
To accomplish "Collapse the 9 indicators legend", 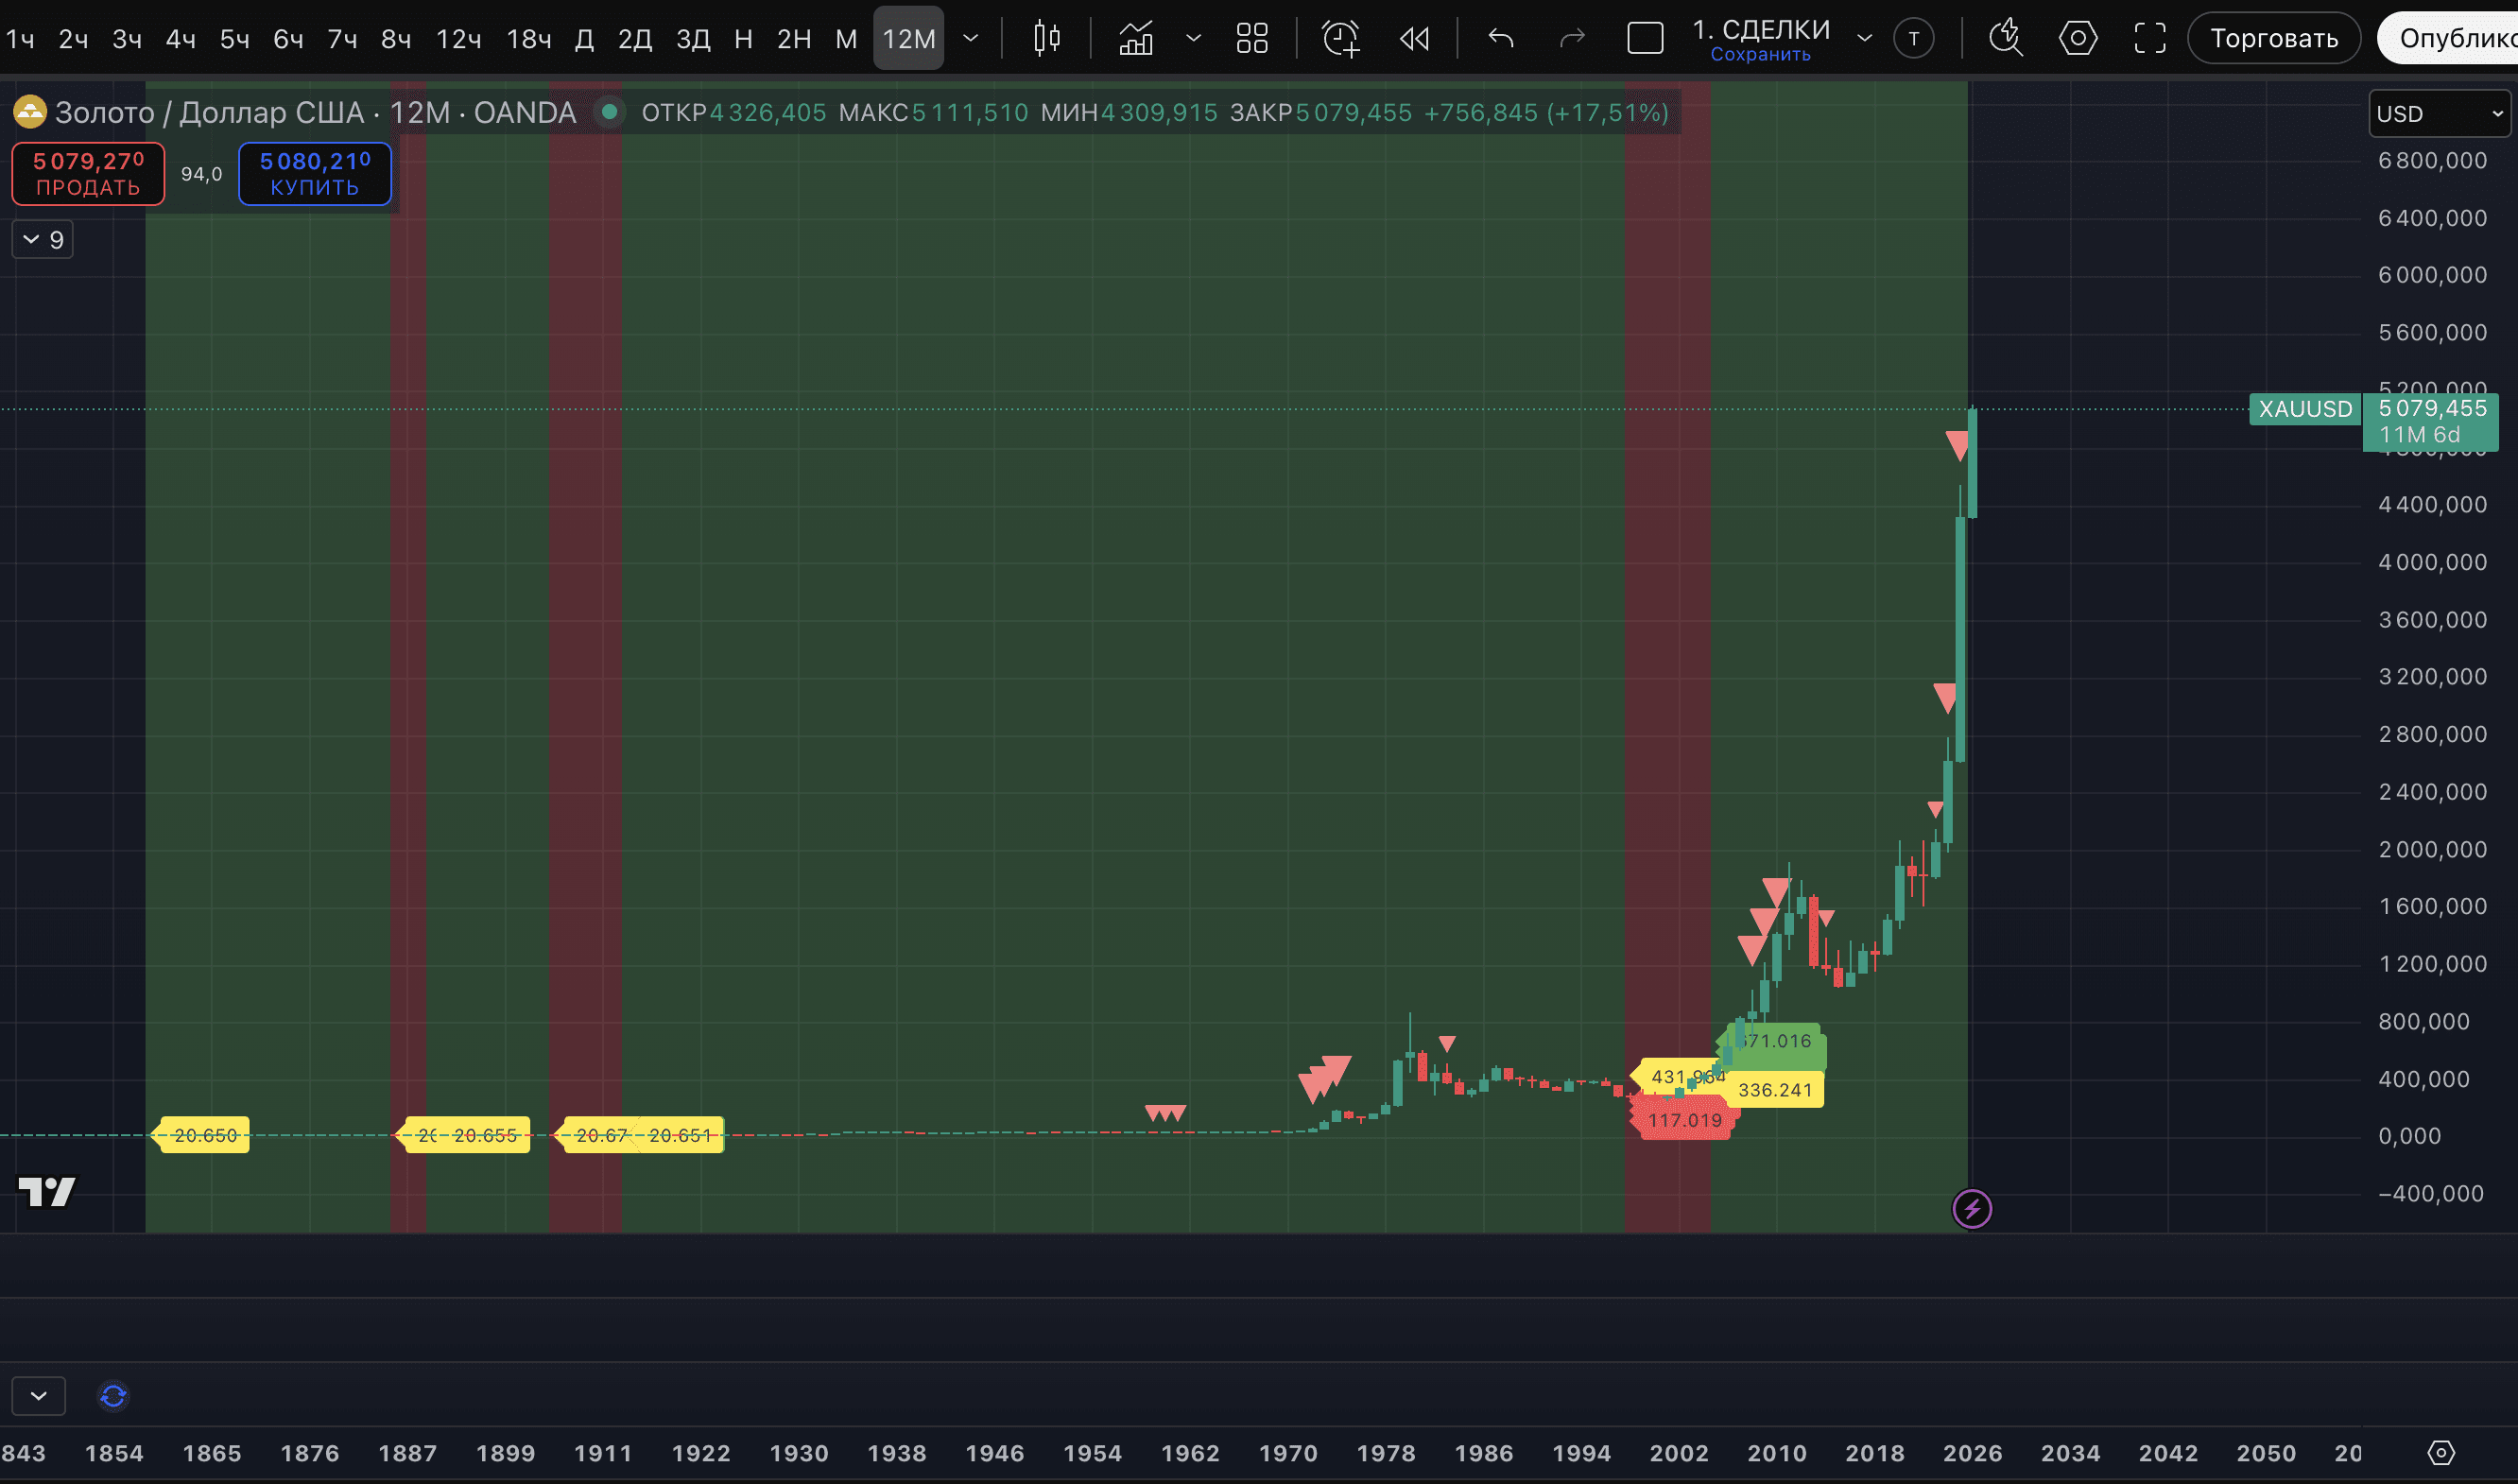I will coord(42,240).
